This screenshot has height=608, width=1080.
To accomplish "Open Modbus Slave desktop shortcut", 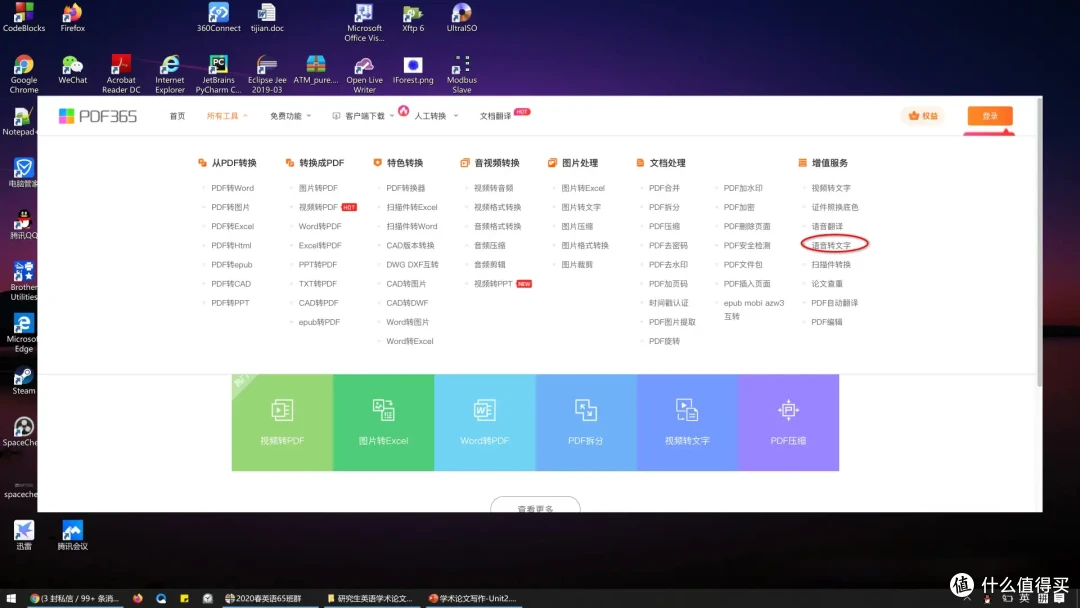I will click(x=461, y=74).
